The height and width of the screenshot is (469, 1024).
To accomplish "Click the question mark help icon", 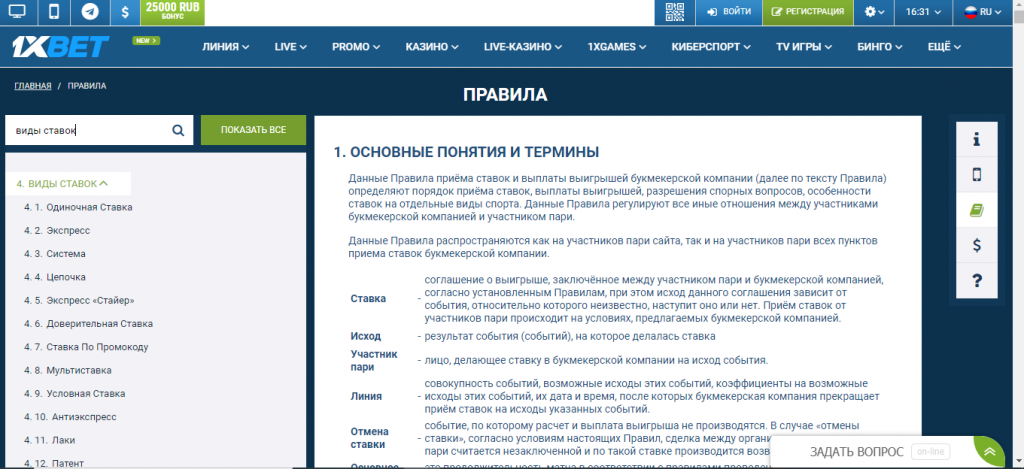I will point(977,281).
